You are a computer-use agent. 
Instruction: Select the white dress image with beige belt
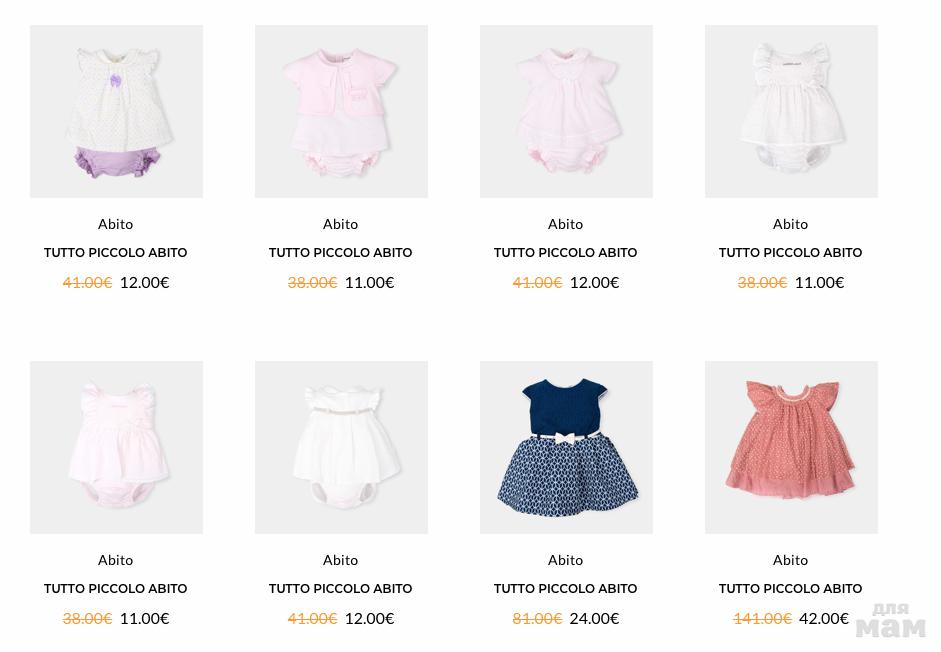(x=341, y=447)
